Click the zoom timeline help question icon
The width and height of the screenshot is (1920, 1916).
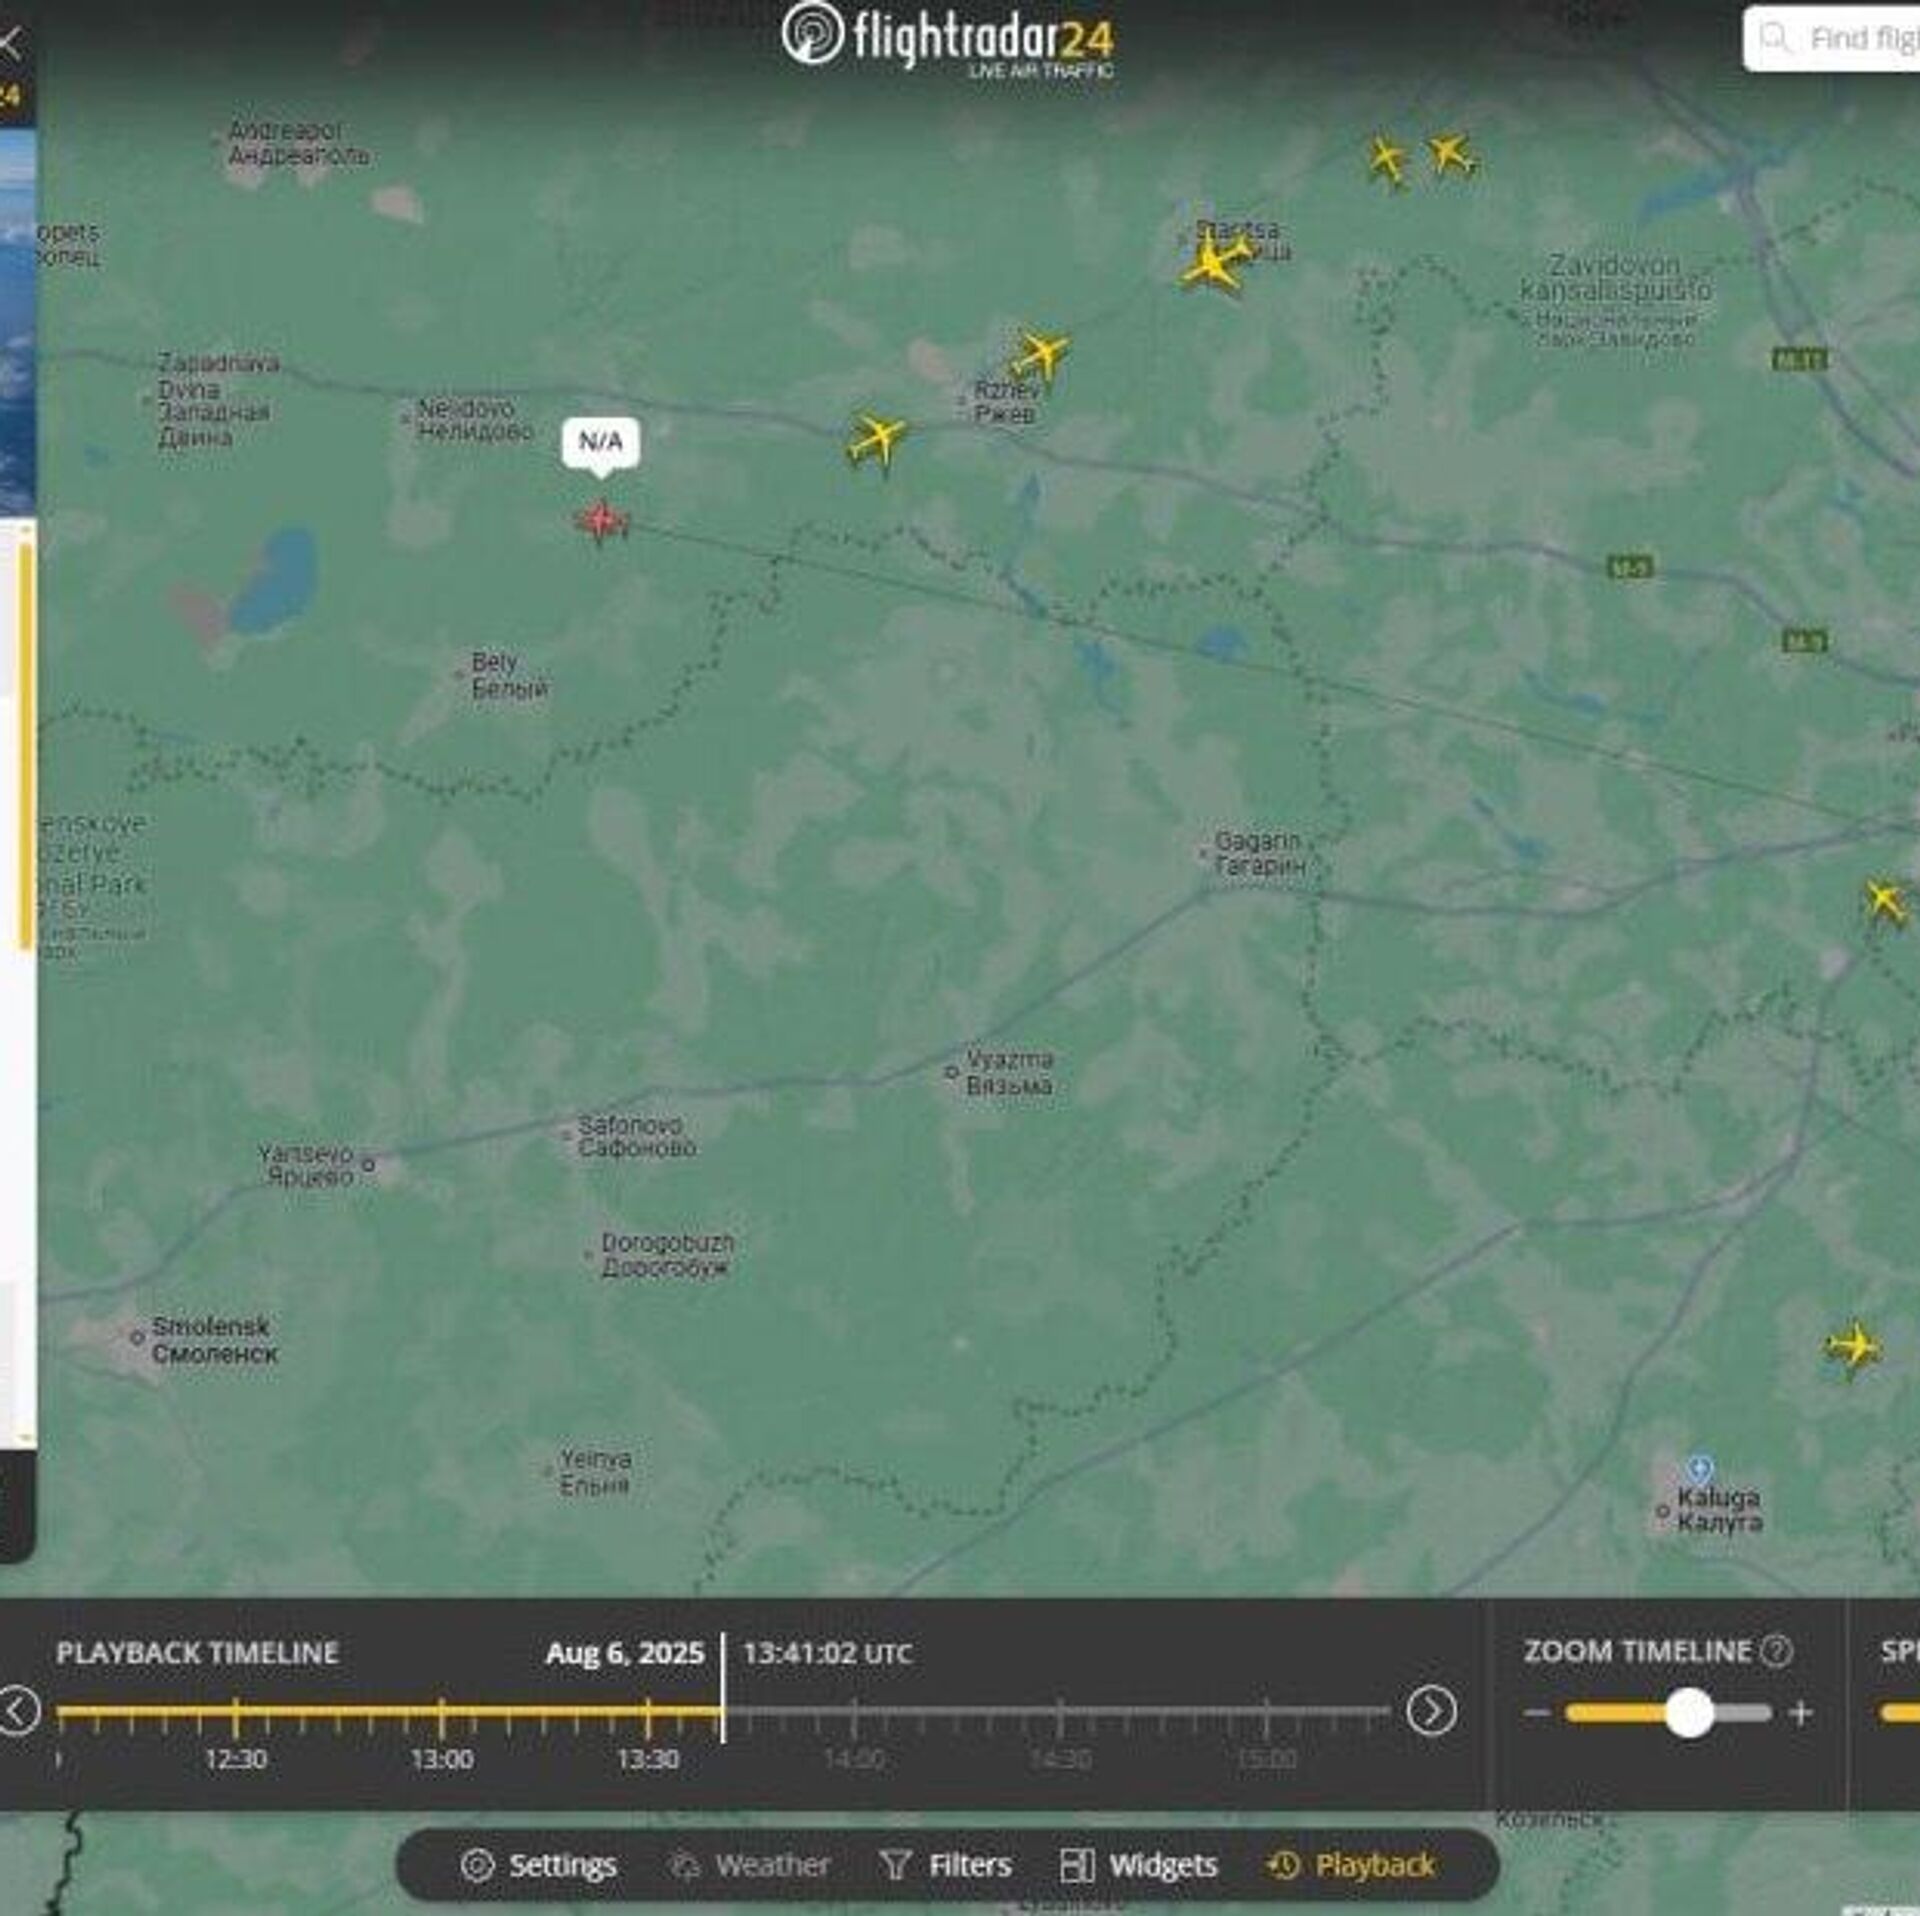(x=1776, y=1651)
